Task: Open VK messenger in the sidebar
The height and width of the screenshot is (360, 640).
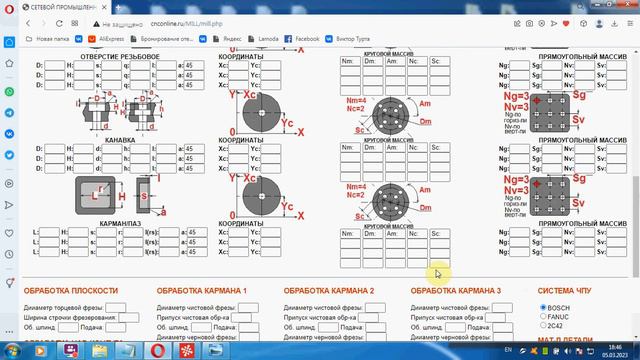Action: tap(9, 134)
